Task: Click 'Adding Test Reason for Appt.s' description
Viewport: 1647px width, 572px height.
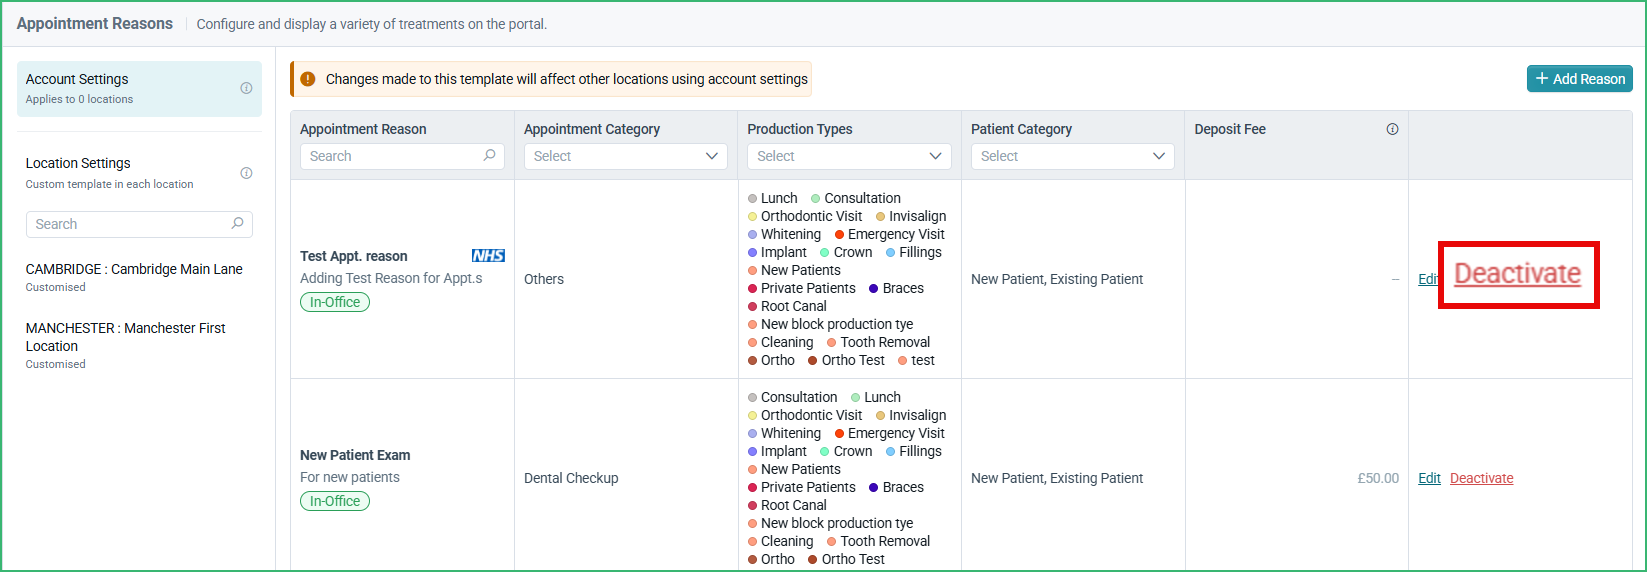Action: [x=391, y=278]
